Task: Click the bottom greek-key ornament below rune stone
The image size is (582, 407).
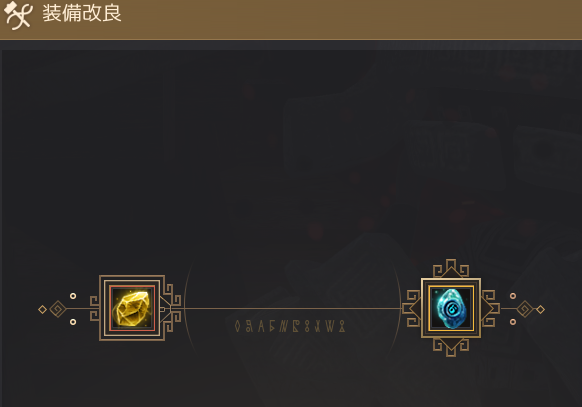Action: (x=451, y=348)
